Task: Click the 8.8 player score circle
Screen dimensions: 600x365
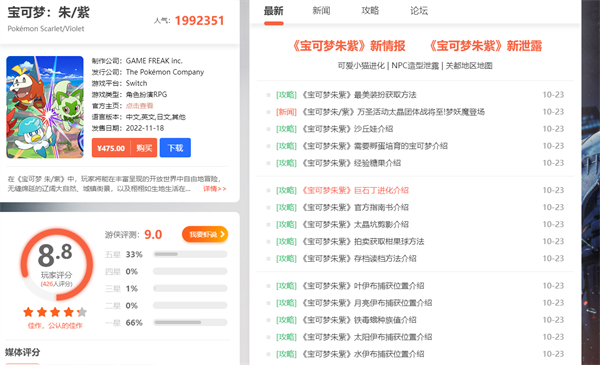Action: (57, 264)
